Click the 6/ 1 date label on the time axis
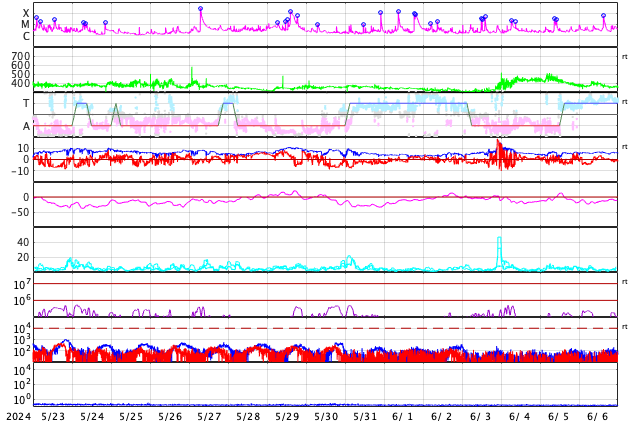This screenshot has width=634, height=424. [x=402, y=416]
